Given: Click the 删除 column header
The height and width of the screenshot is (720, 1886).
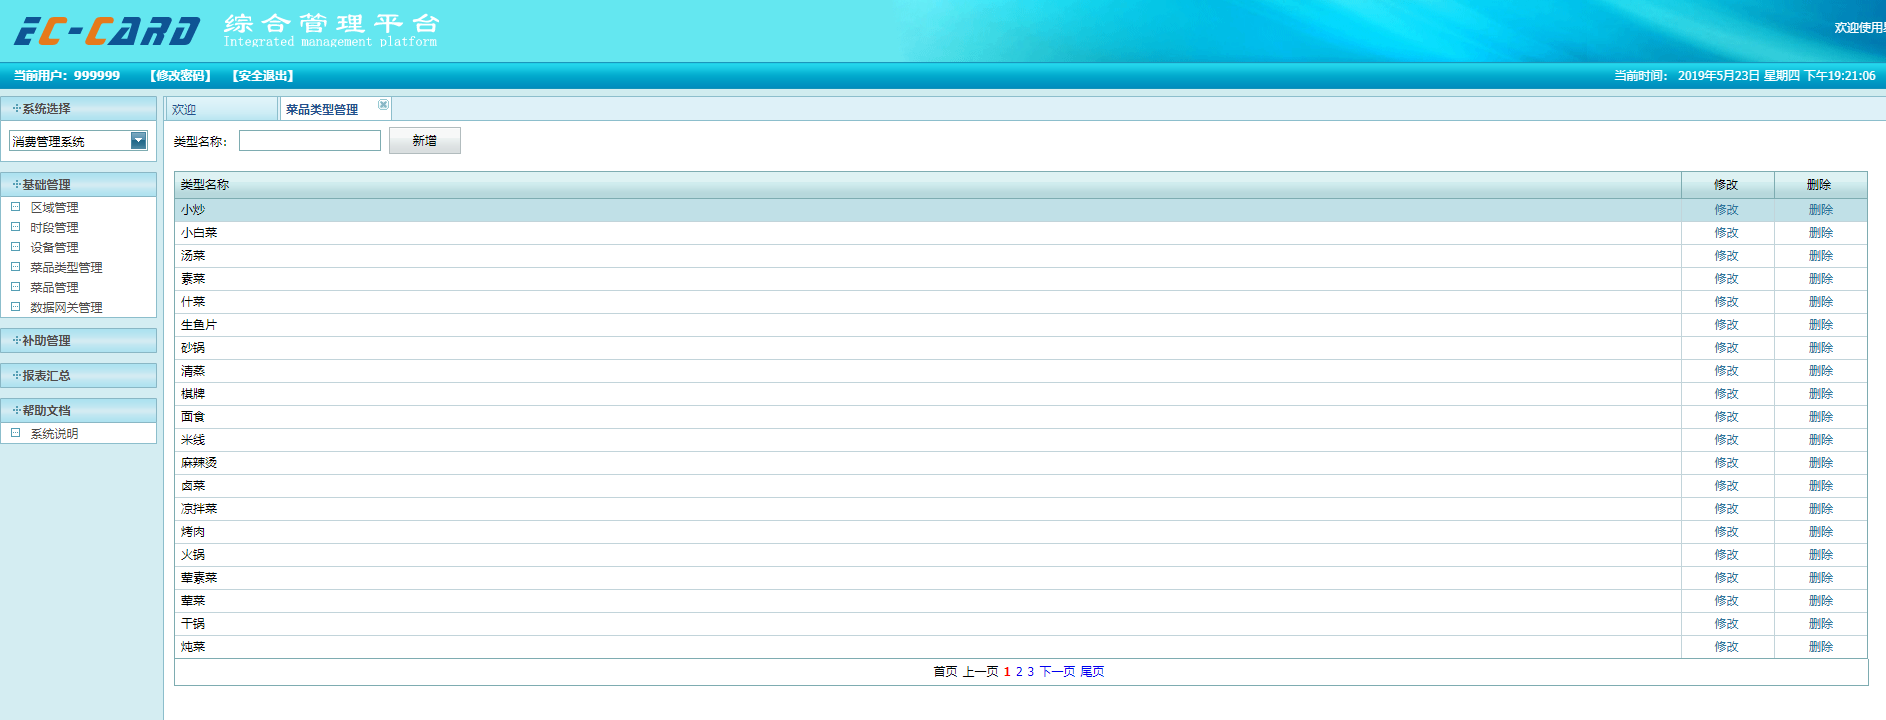Looking at the screenshot, I should coord(1820,184).
